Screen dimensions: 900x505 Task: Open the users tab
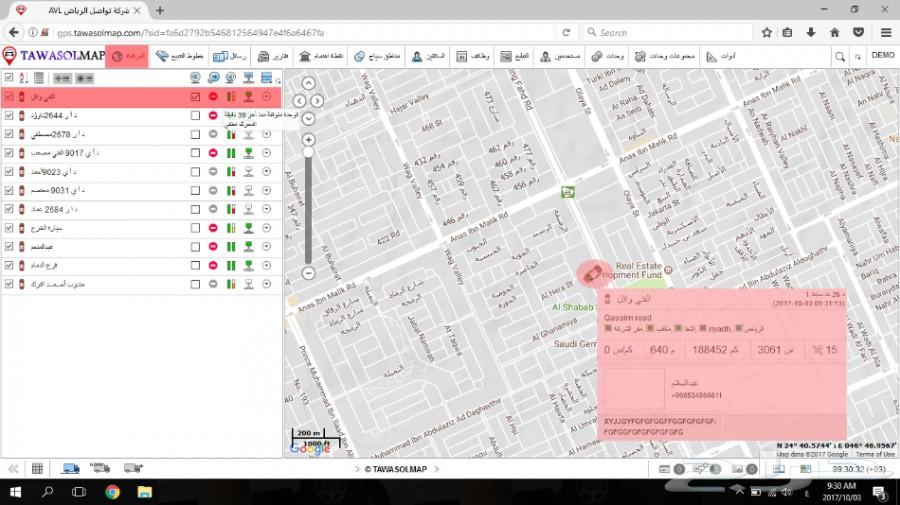[560, 56]
